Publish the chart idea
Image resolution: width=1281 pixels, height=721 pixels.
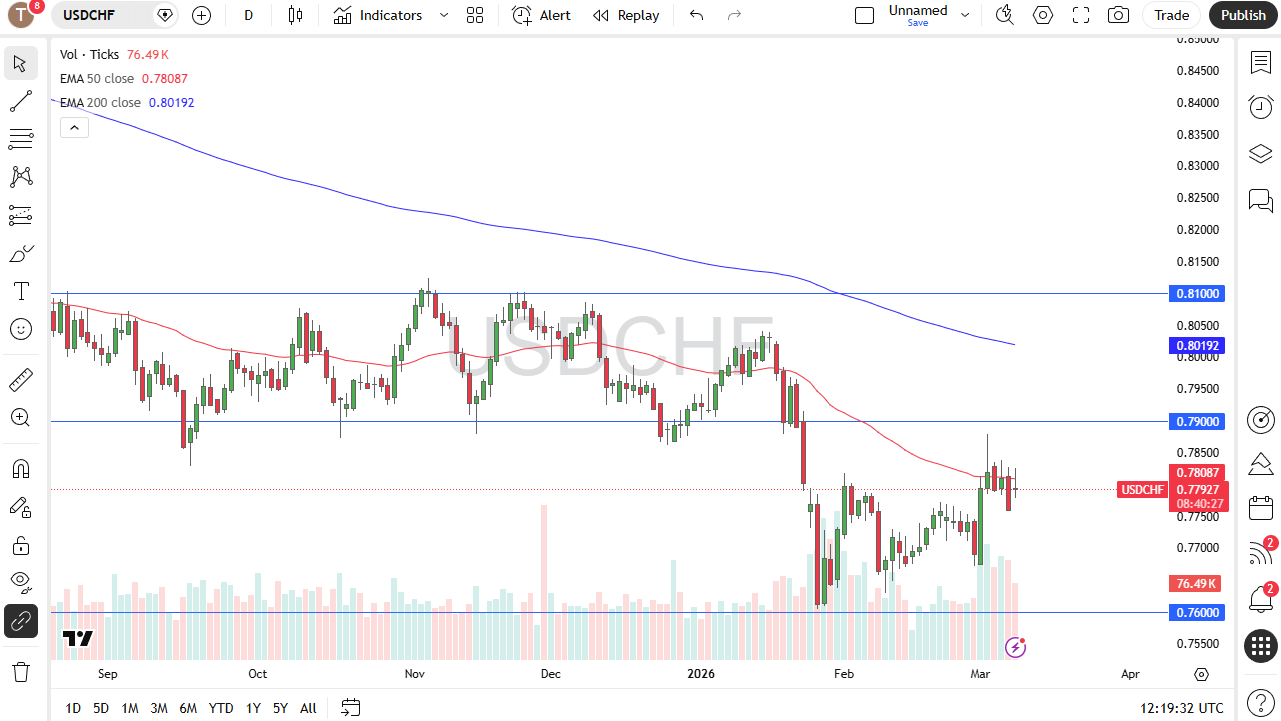click(1243, 15)
